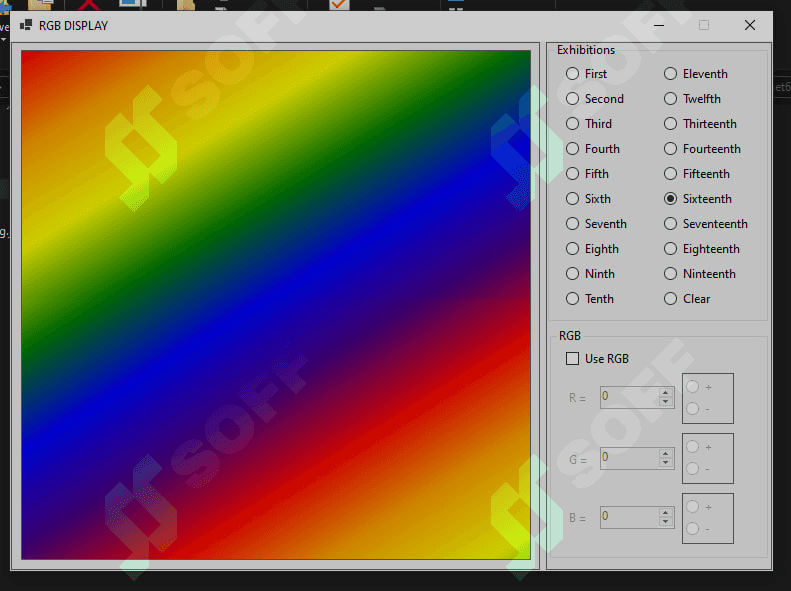Enable the Use RGB checkbox

(x=572, y=359)
